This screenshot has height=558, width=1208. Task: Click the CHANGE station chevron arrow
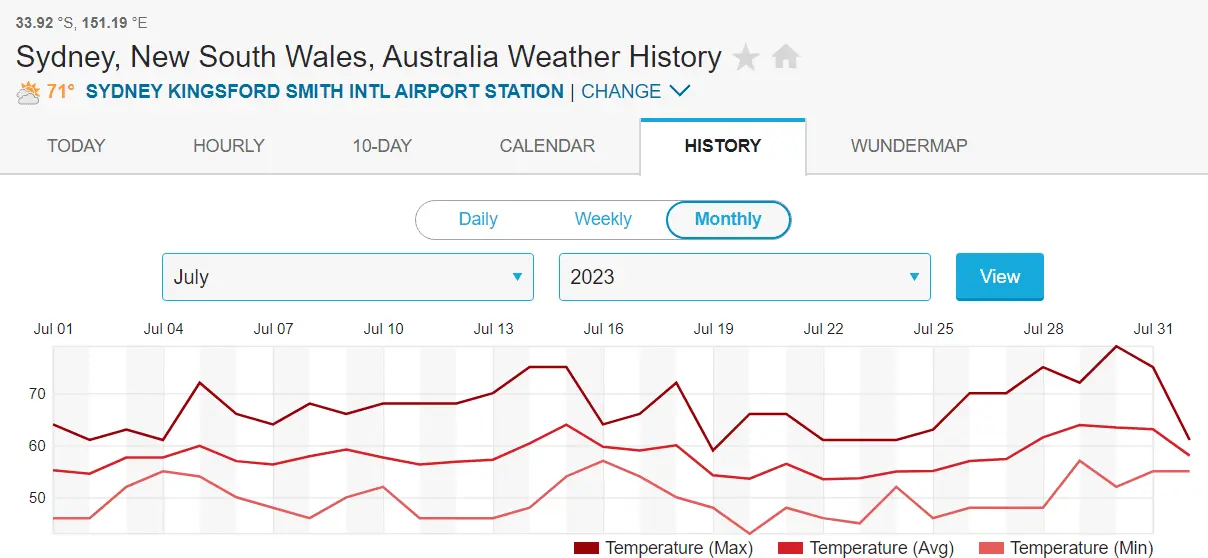[680, 91]
